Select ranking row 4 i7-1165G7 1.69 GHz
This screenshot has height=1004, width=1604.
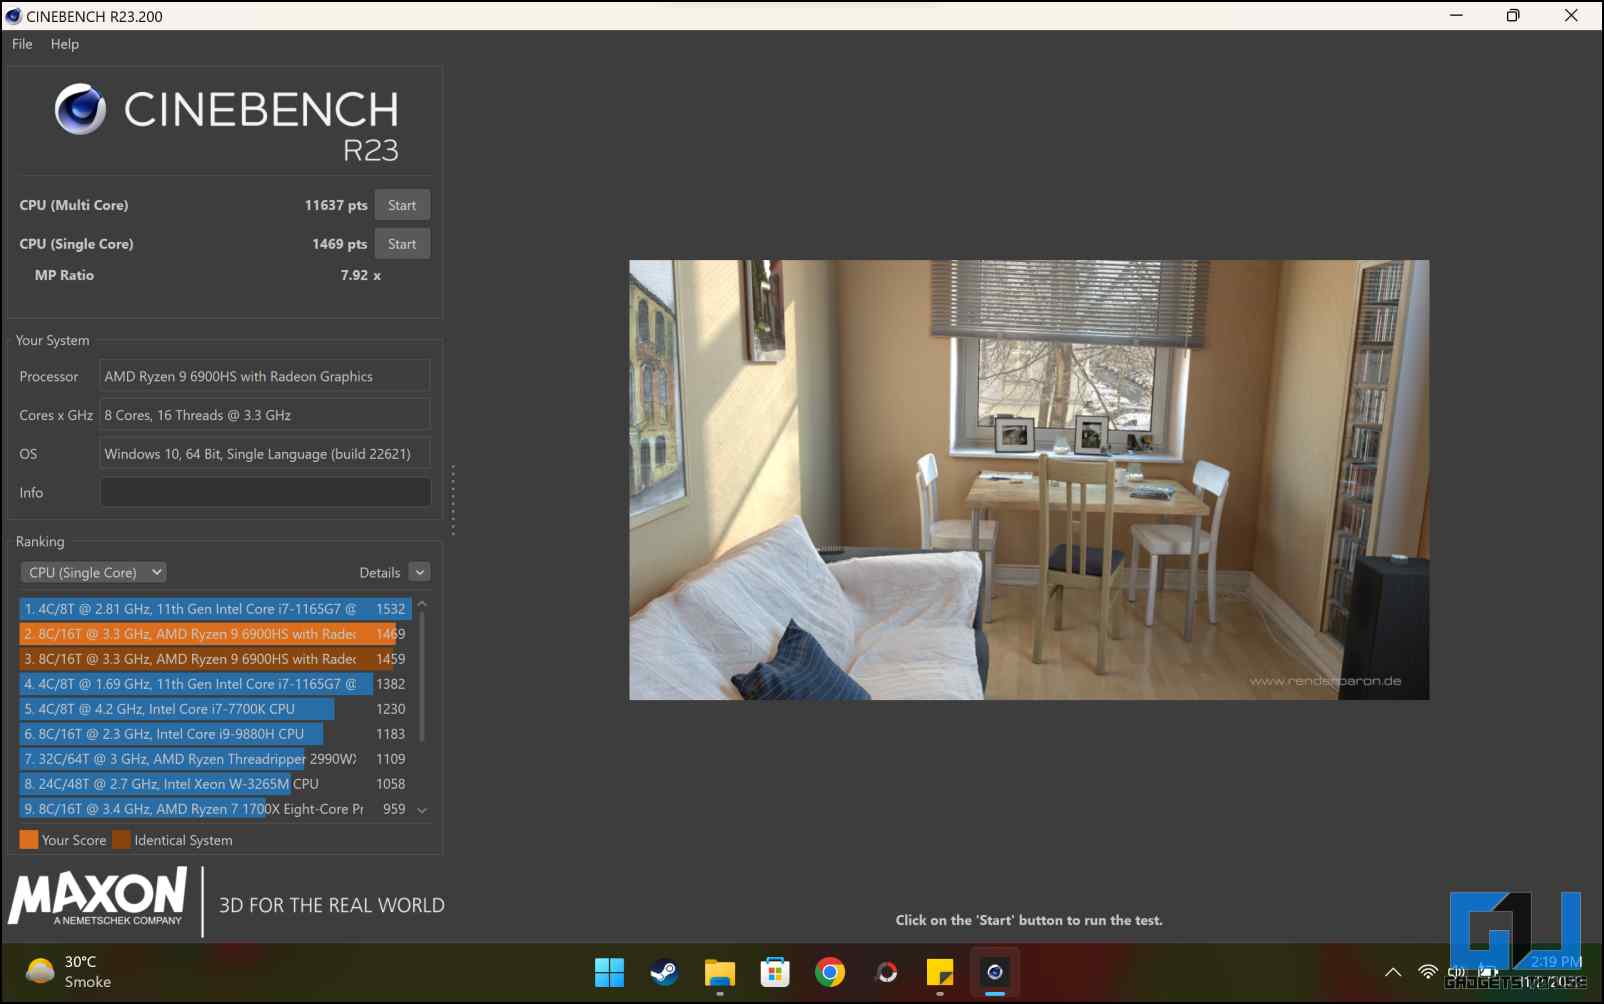coord(215,684)
